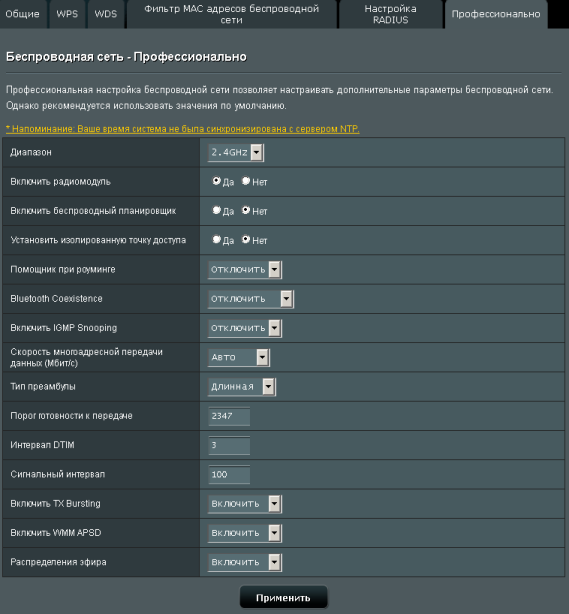Go to Настройка RADIUS tab
The width and height of the screenshot is (569, 614).
(390, 14)
